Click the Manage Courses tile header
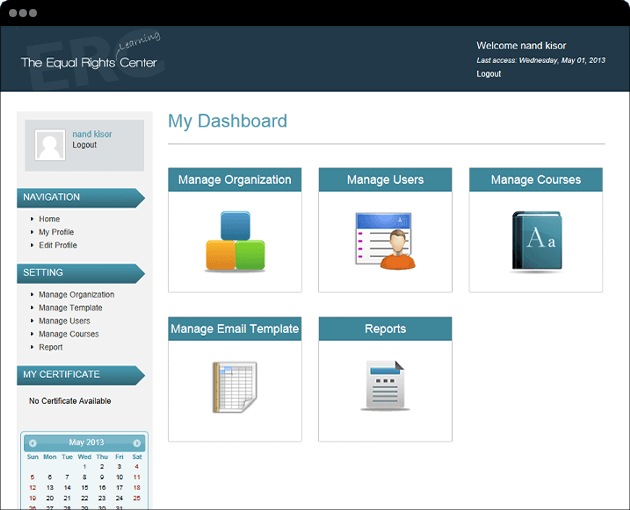Viewport: 630px width, 510px height. [x=536, y=180]
